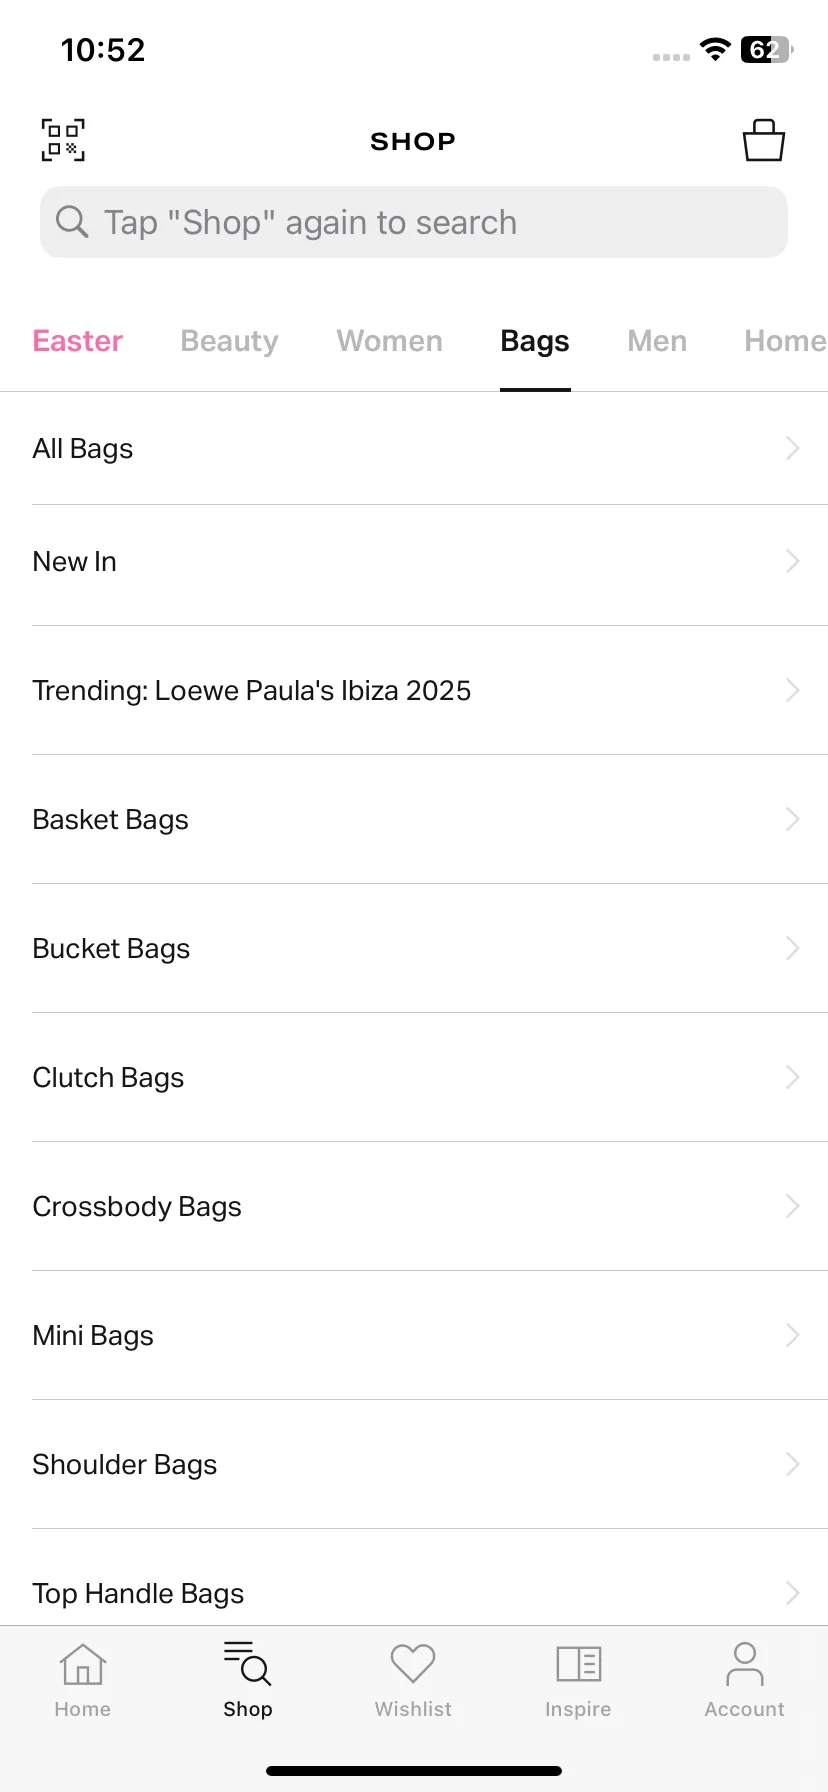The height and width of the screenshot is (1792, 828).
Task: Open Account profile icon
Action: point(745,1664)
